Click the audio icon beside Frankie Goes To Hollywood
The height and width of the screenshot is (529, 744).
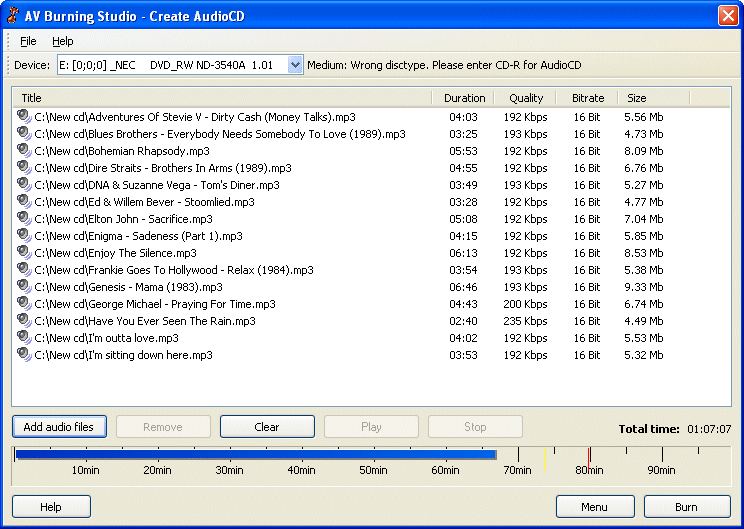(x=24, y=269)
